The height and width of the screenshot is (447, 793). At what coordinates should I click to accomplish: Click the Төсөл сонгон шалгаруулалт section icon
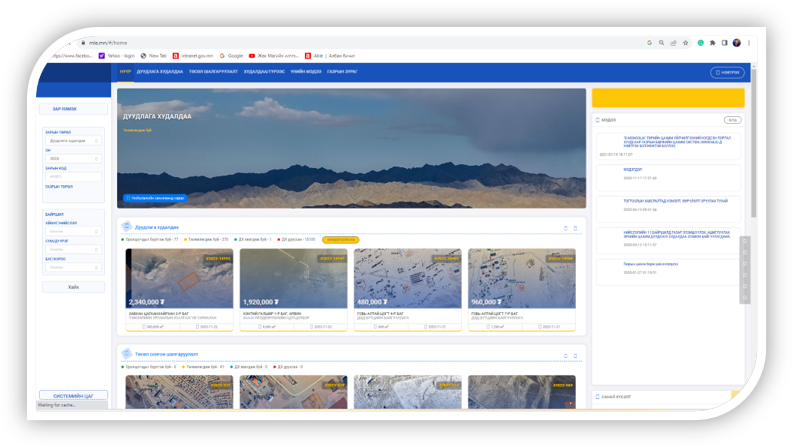point(127,353)
